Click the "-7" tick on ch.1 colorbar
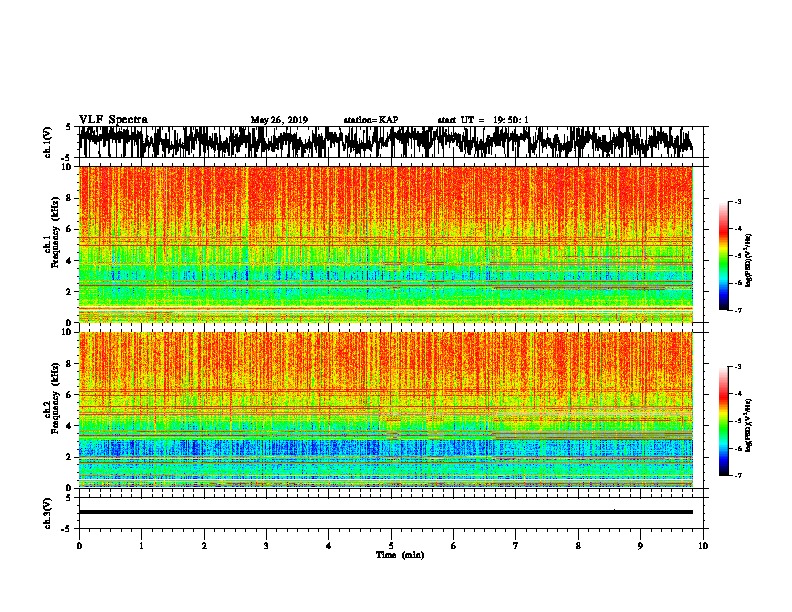The width and height of the screenshot is (792, 612). [737, 310]
